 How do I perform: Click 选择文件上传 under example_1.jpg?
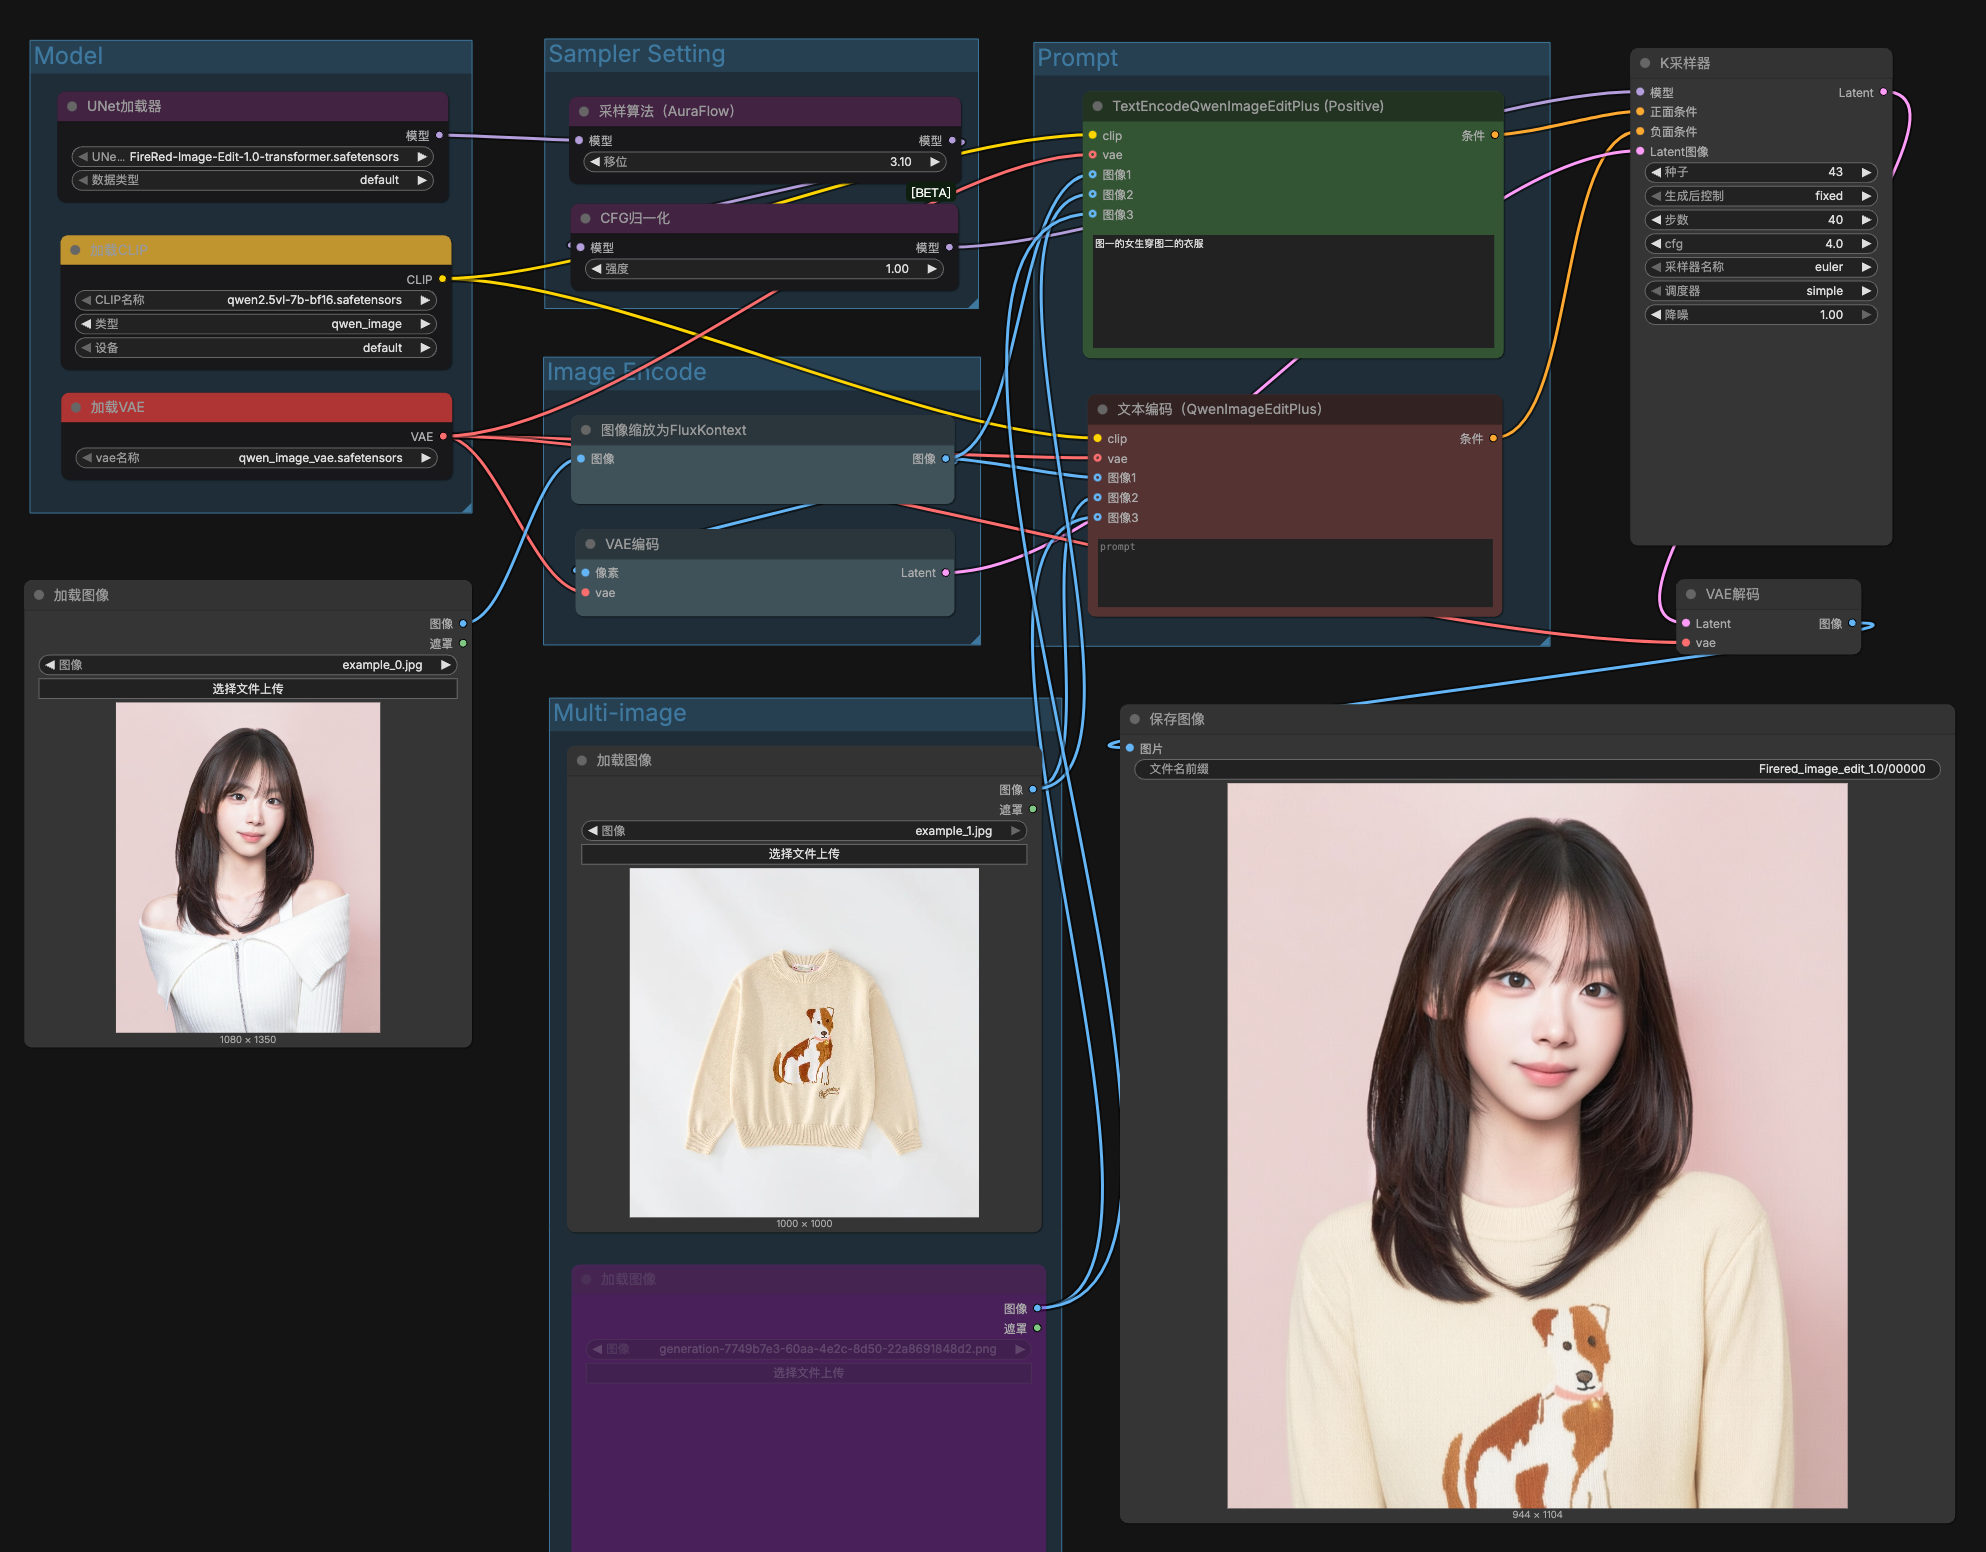point(803,854)
